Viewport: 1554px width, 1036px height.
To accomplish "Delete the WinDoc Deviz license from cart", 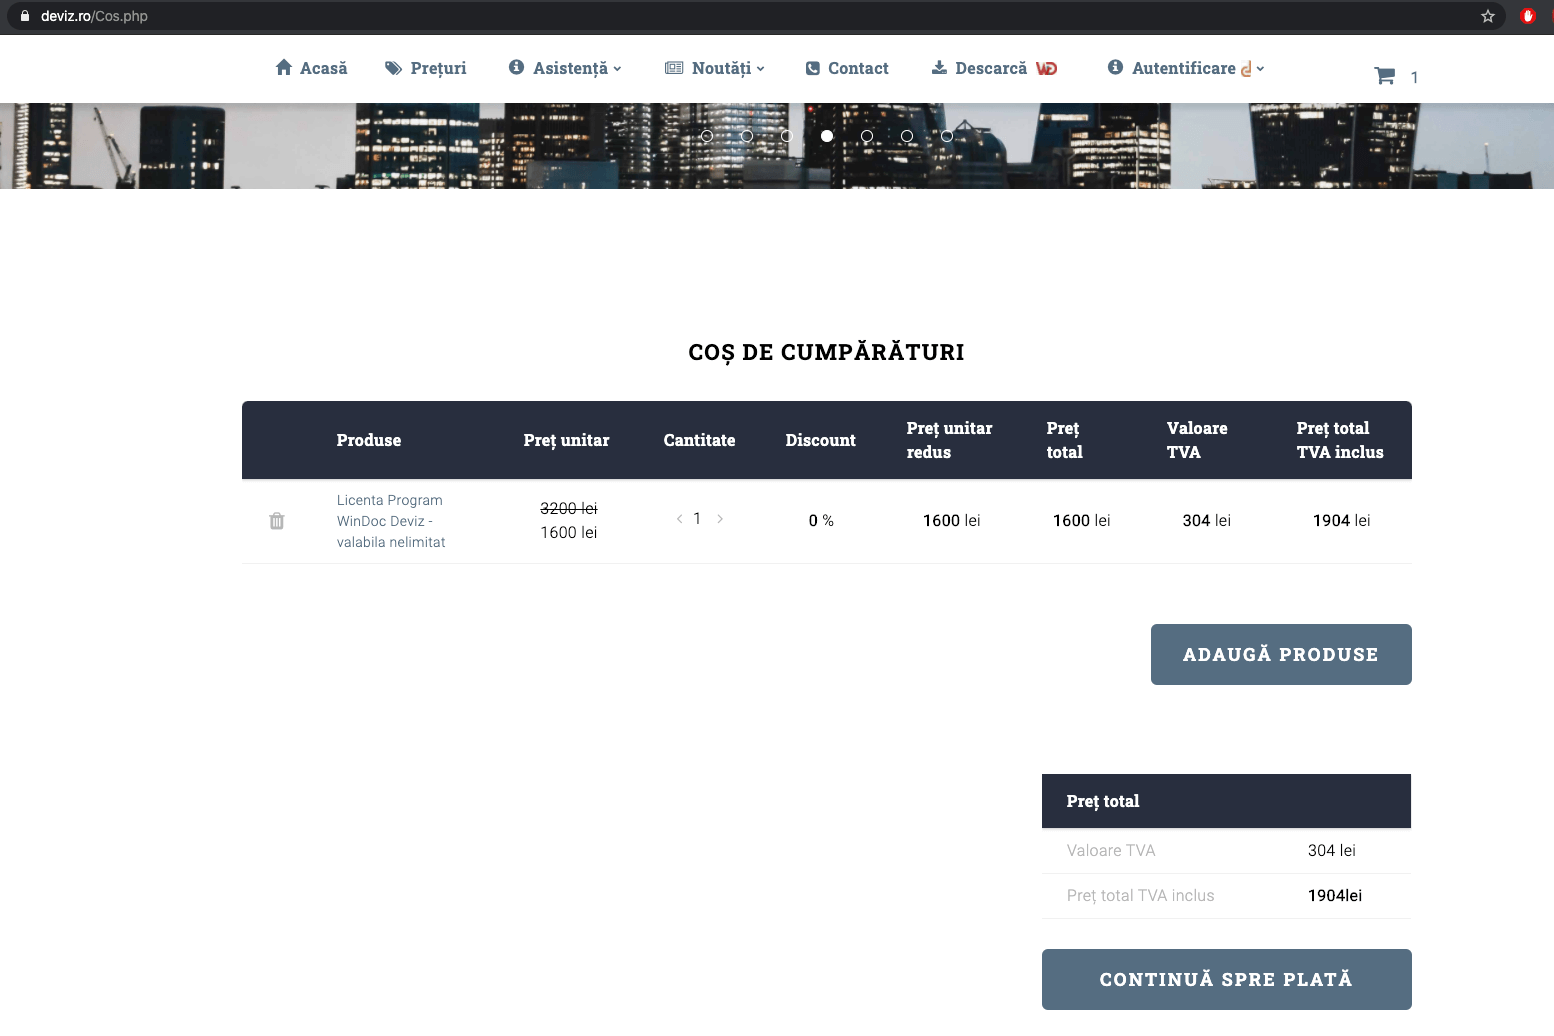I will click(x=277, y=521).
